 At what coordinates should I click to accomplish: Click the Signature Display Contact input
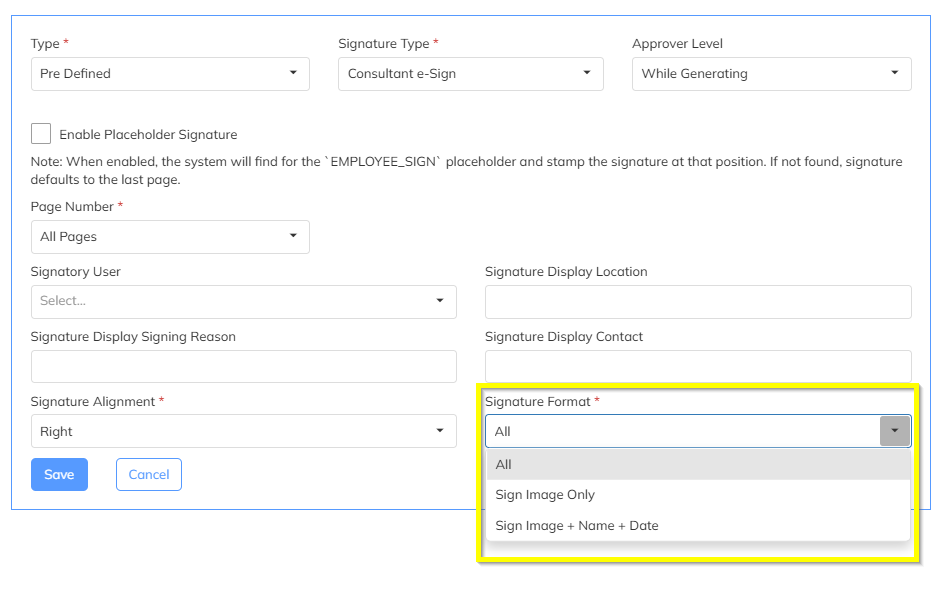[x=698, y=365]
